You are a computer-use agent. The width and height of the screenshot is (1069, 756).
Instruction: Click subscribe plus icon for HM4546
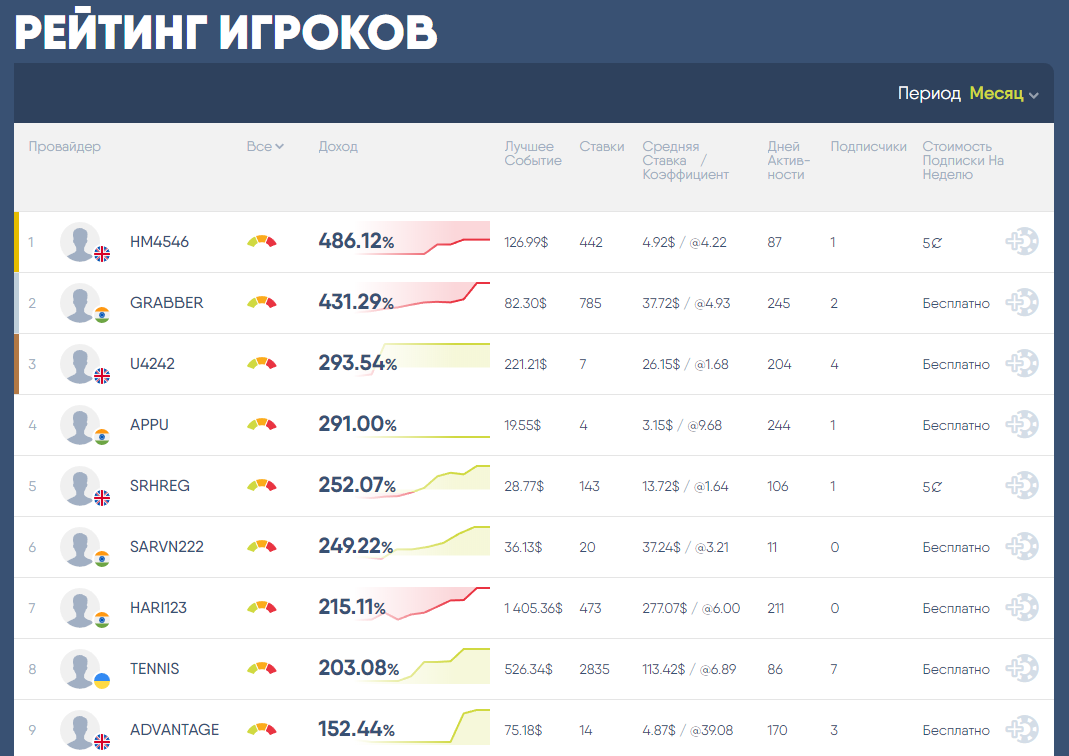tap(1021, 242)
